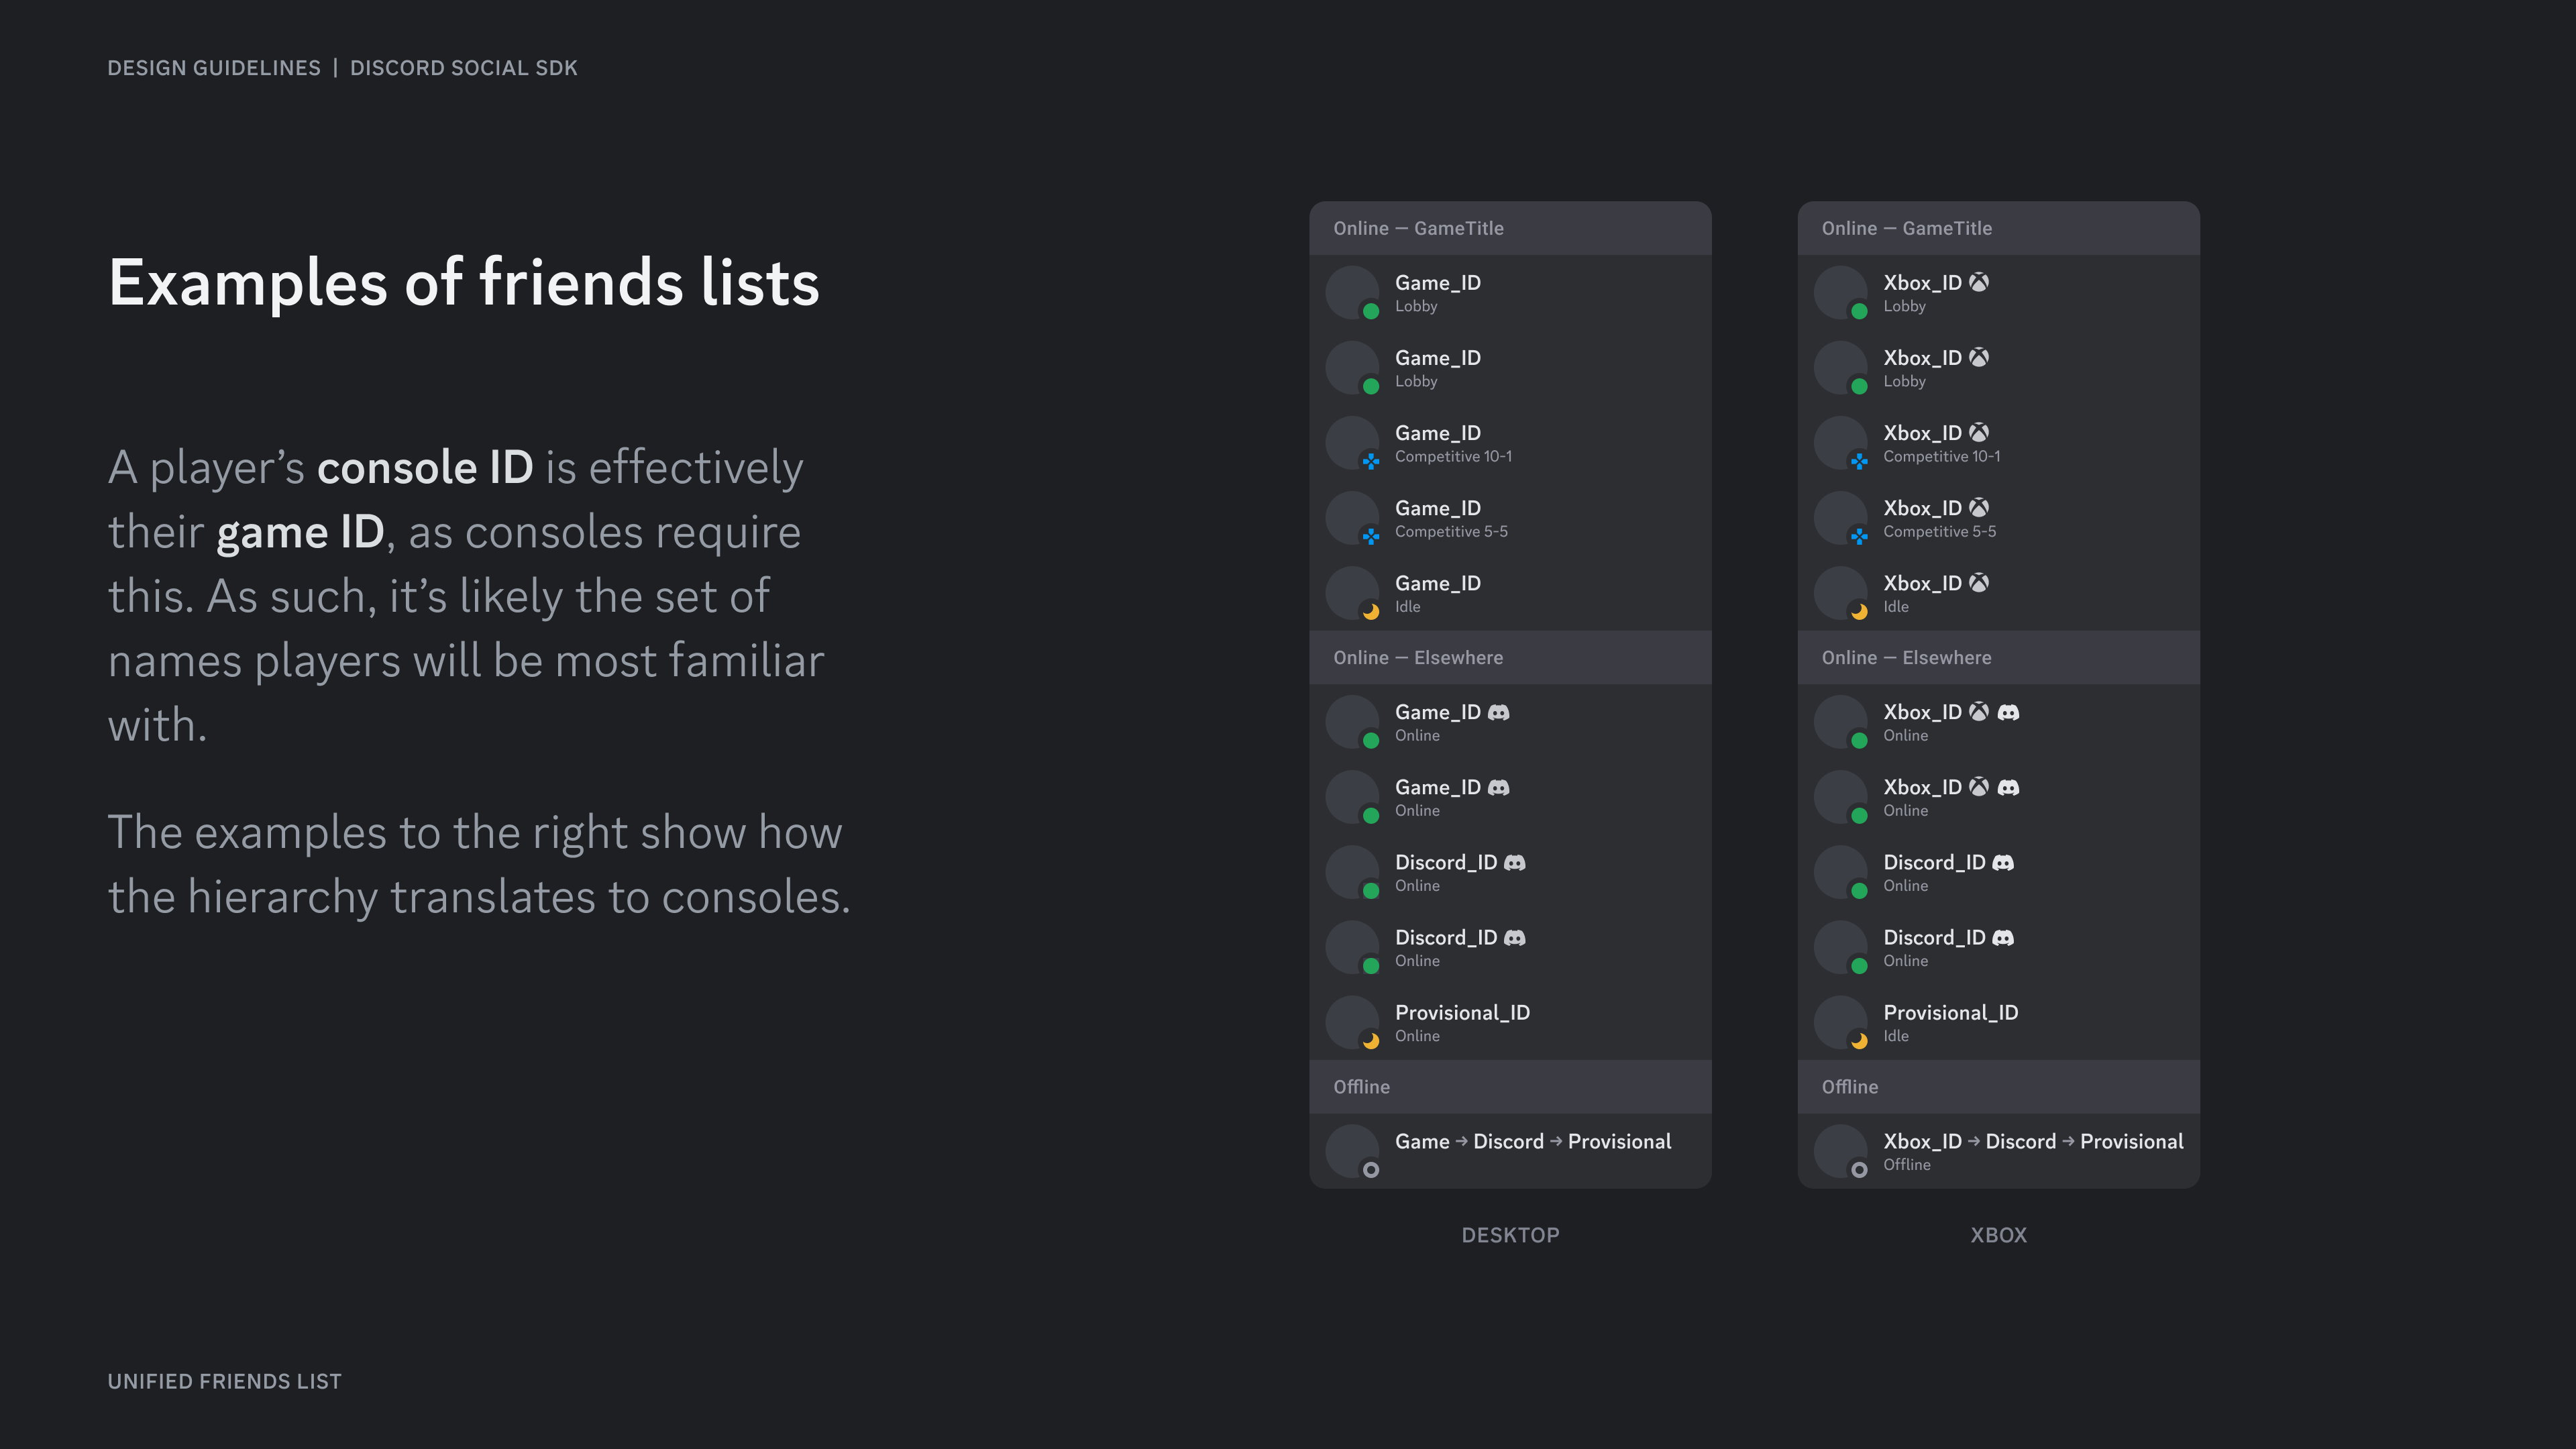Click the Discord icon next to Discord_ID in Desktop list
The width and height of the screenshot is (2576, 1449).
tap(1514, 862)
